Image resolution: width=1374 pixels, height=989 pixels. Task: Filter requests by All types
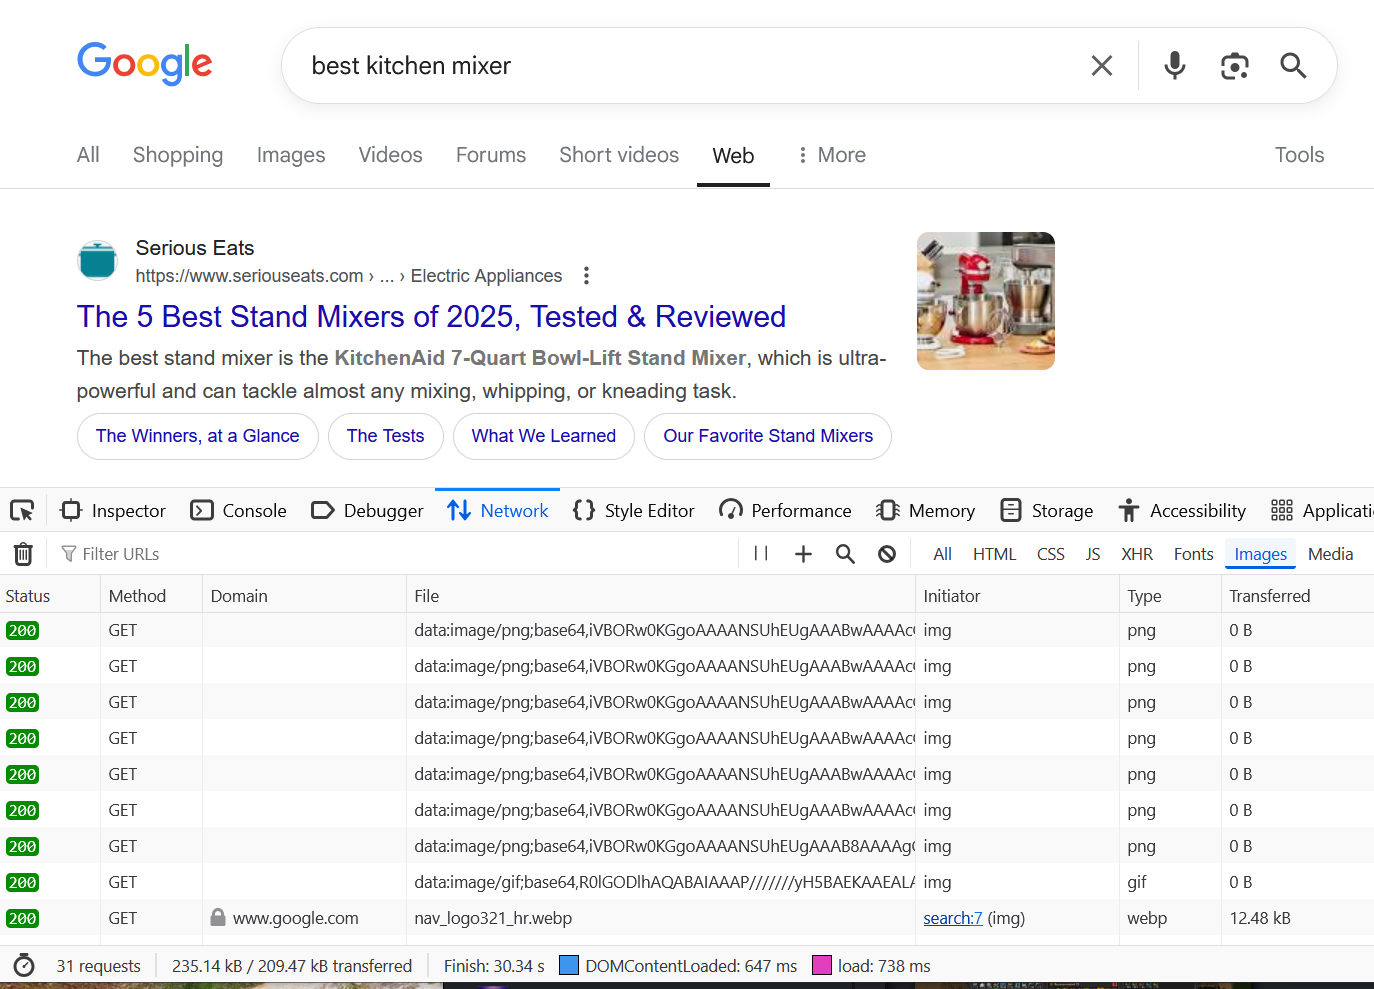click(942, 554)
